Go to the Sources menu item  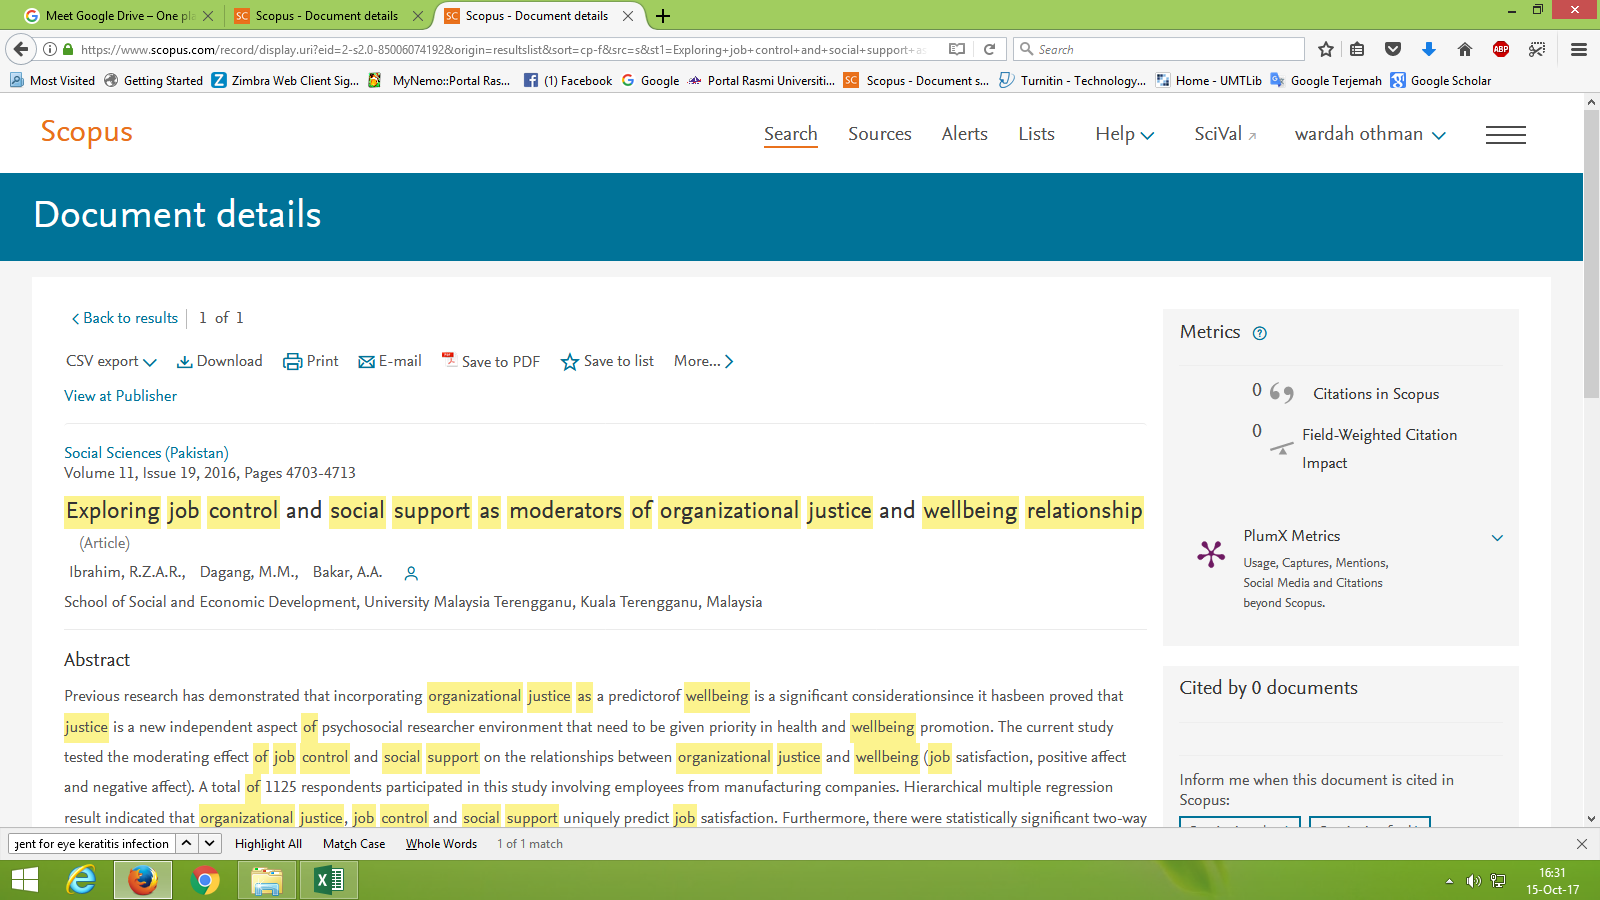click(879, 134)
